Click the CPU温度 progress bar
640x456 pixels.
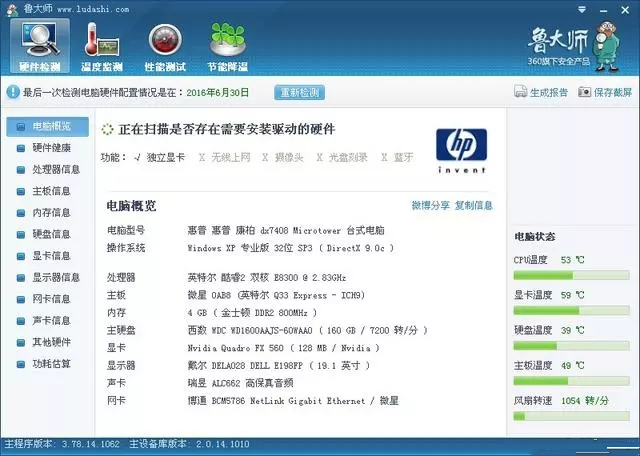tap(571, 276)
